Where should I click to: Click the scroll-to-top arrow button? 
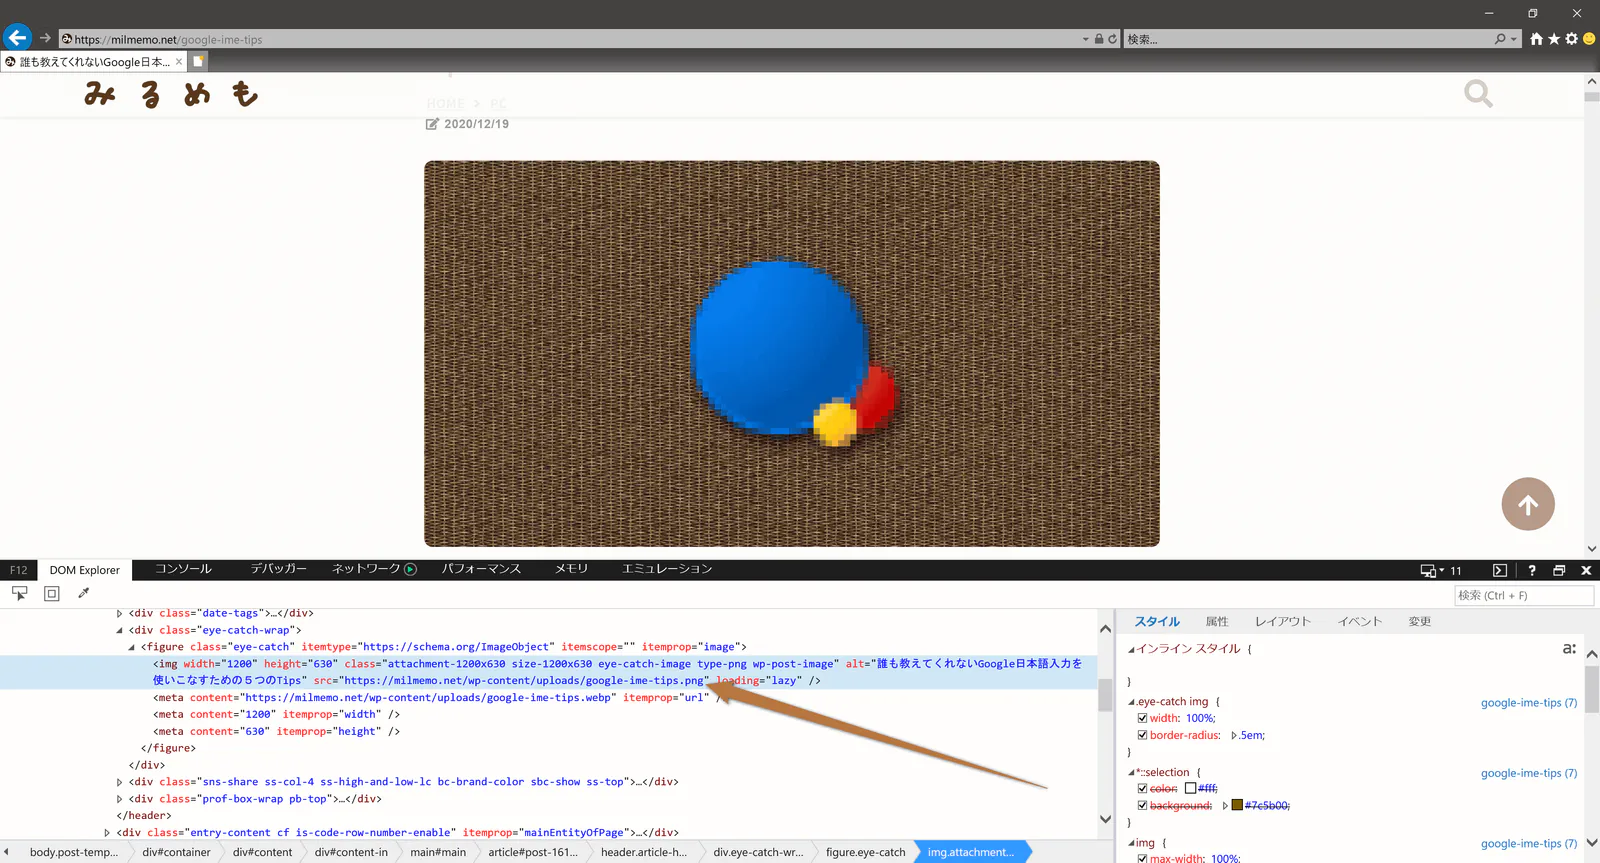point(1528,504)
